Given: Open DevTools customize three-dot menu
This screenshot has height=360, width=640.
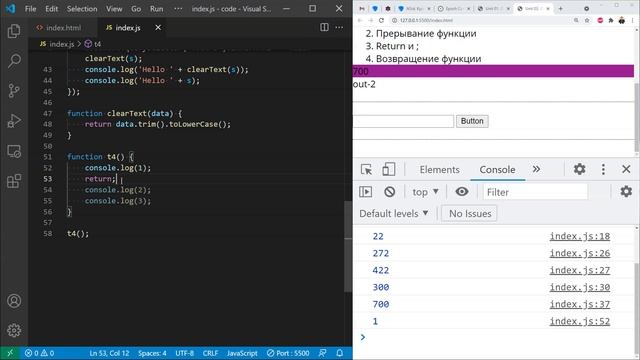Looking at the screenshot, I should click(x=603, y=169).
